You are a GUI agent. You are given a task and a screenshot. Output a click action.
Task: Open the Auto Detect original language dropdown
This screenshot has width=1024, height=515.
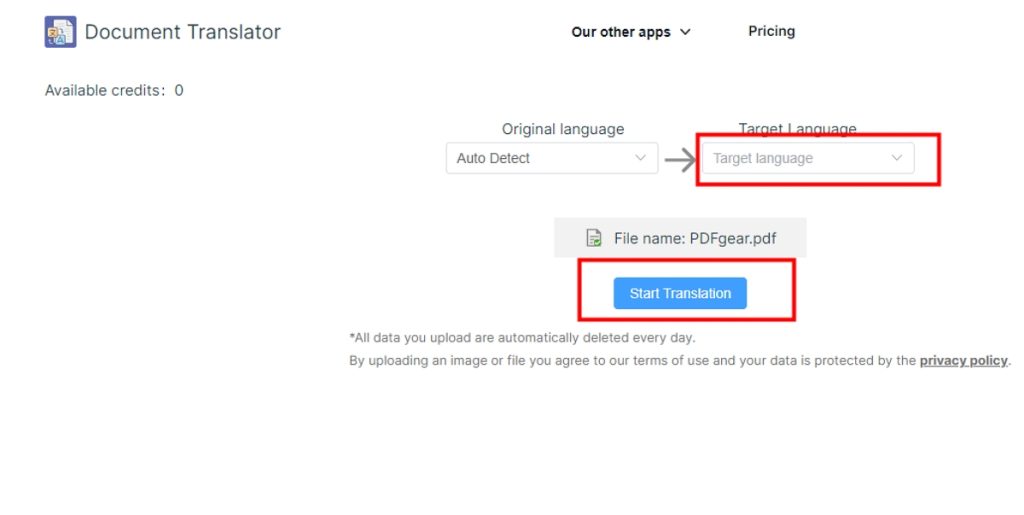[552, 158]
